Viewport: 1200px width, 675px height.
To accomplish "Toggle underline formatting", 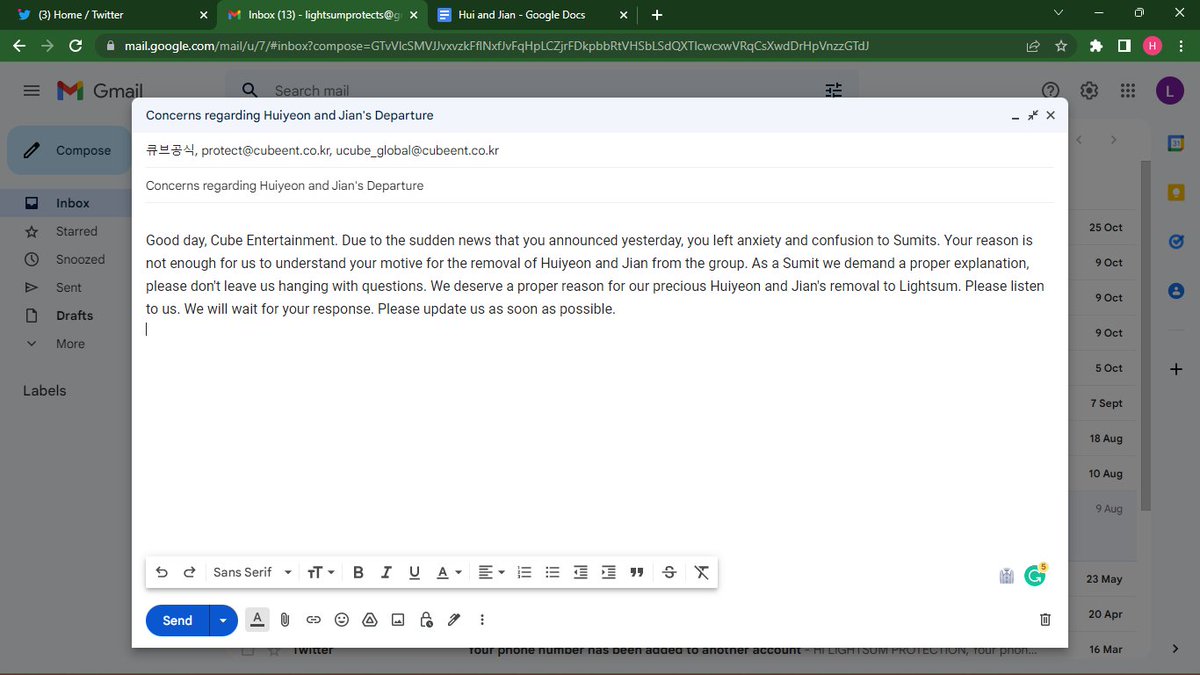I will pyautogui.click(x=414, y=573).
